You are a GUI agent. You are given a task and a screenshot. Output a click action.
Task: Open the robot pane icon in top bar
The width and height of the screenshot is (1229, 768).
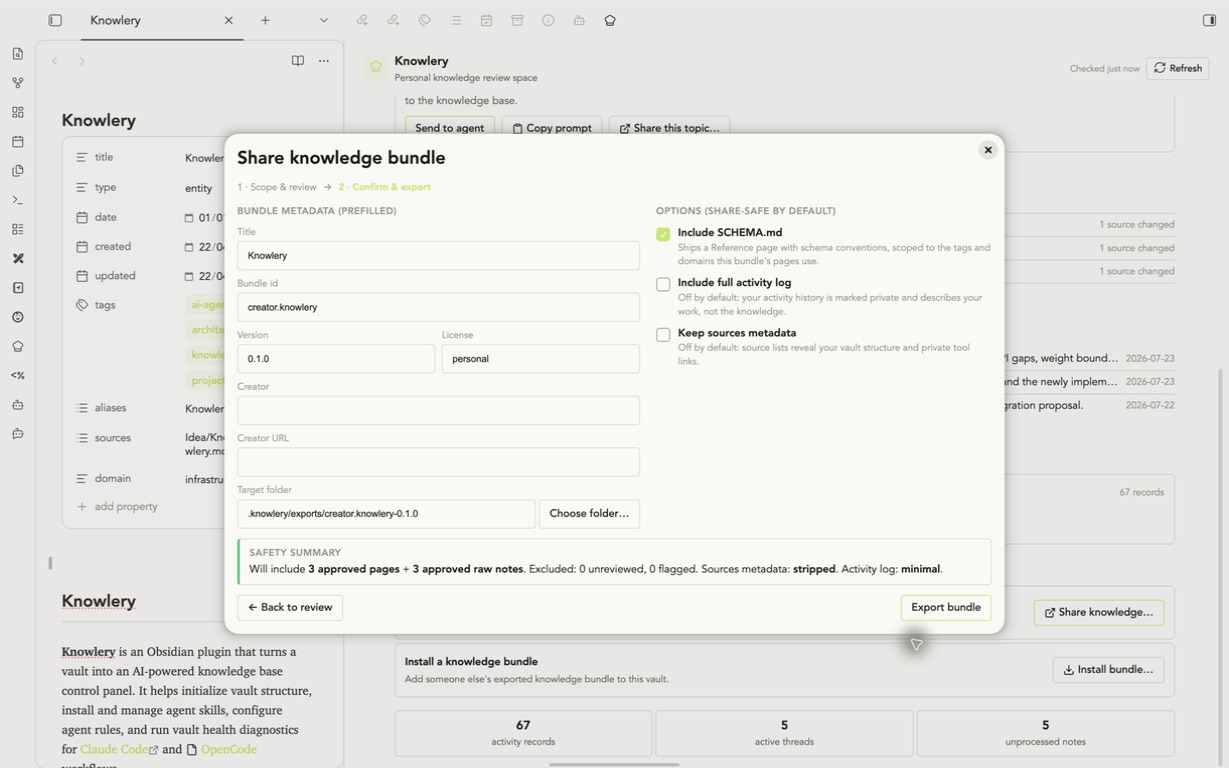pos(579,20)
